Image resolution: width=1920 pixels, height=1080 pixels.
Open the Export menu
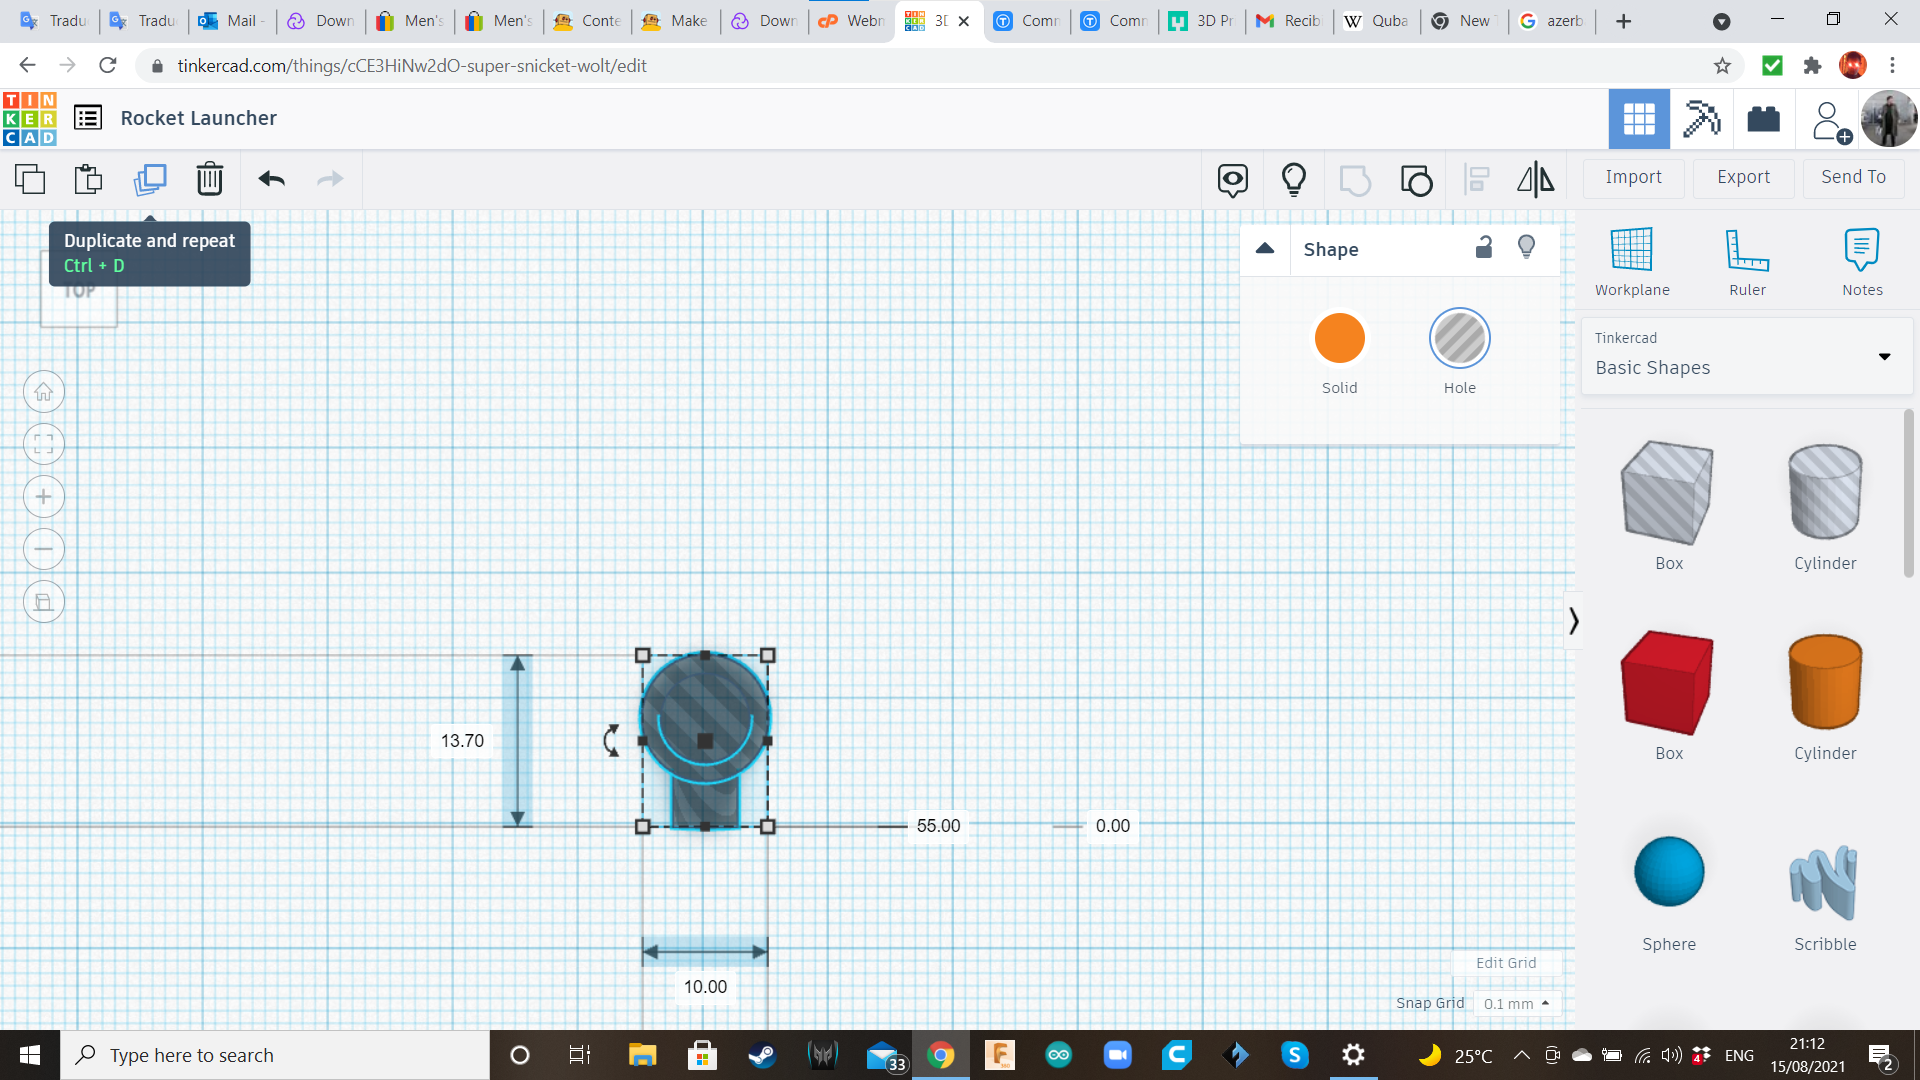(1743, 177)
